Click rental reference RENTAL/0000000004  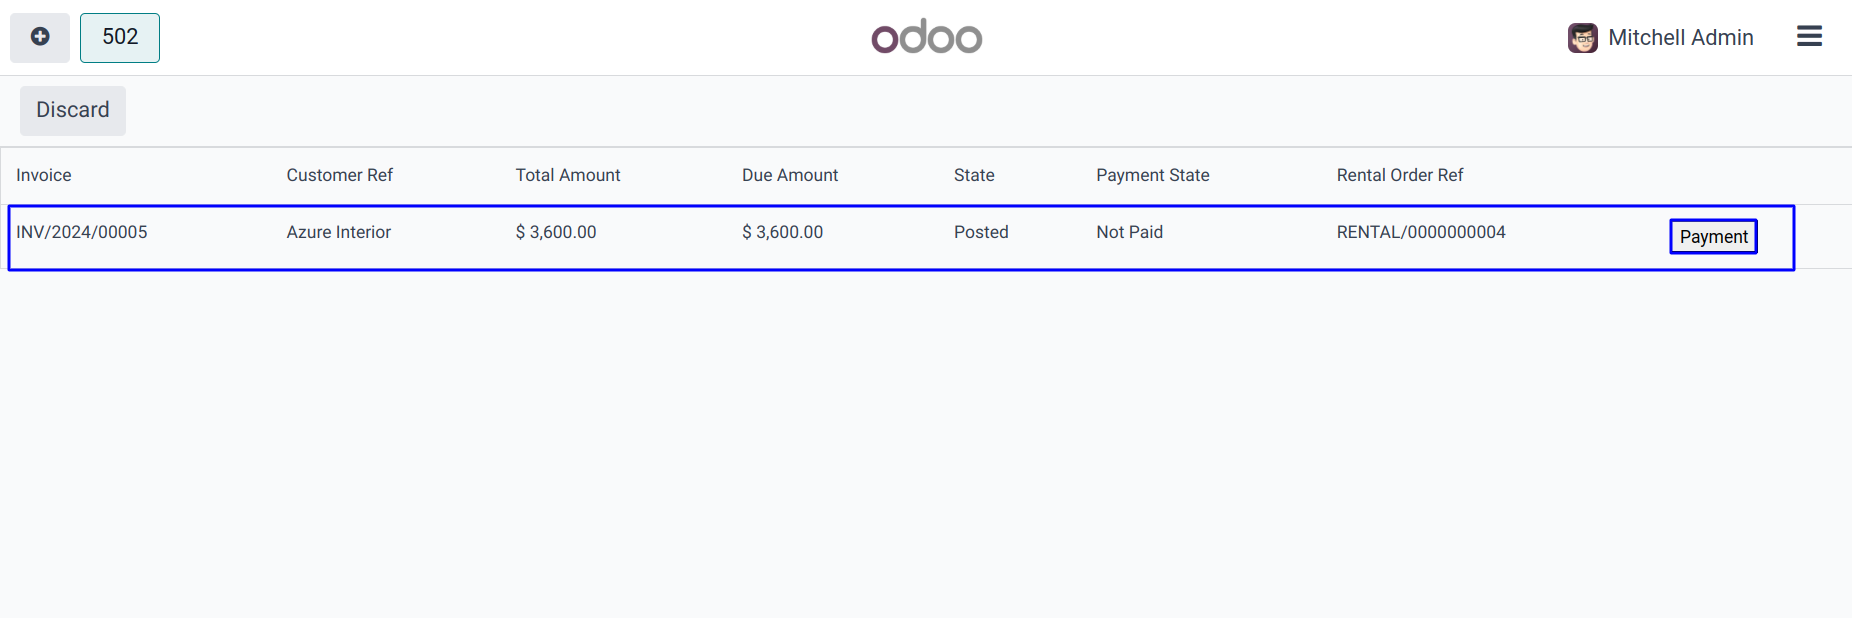click(x=1420, y=232)
